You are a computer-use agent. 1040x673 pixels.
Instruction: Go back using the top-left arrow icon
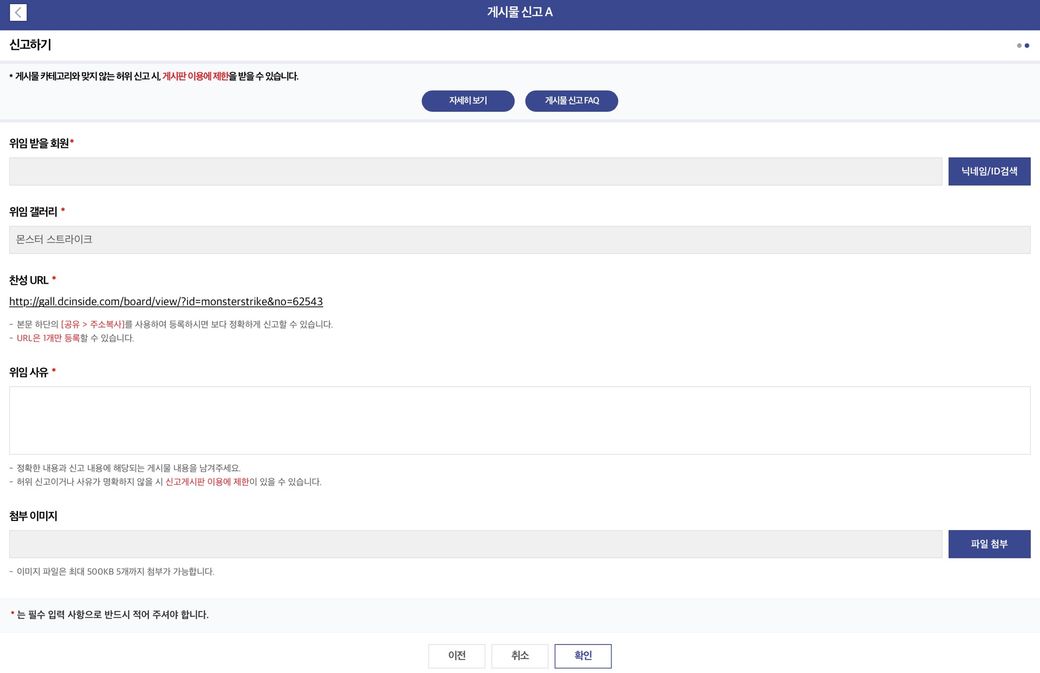pyautogui.click(x=19, y=12)
